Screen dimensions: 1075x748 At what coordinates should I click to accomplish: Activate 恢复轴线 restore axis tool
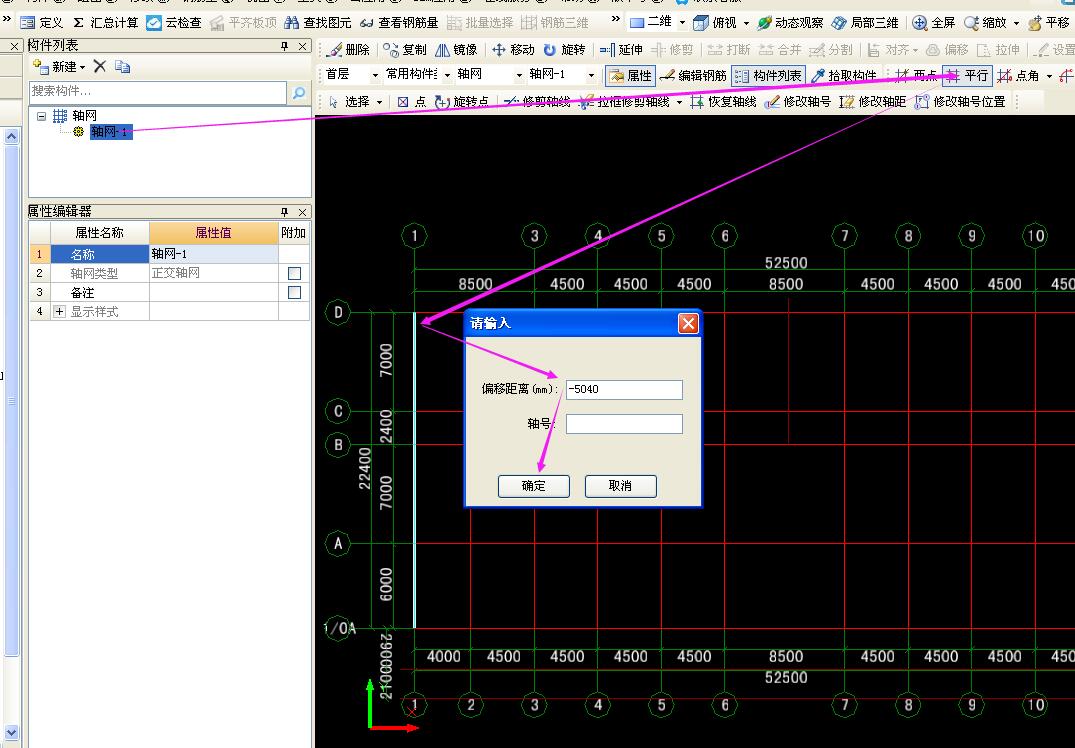(723, 101)
